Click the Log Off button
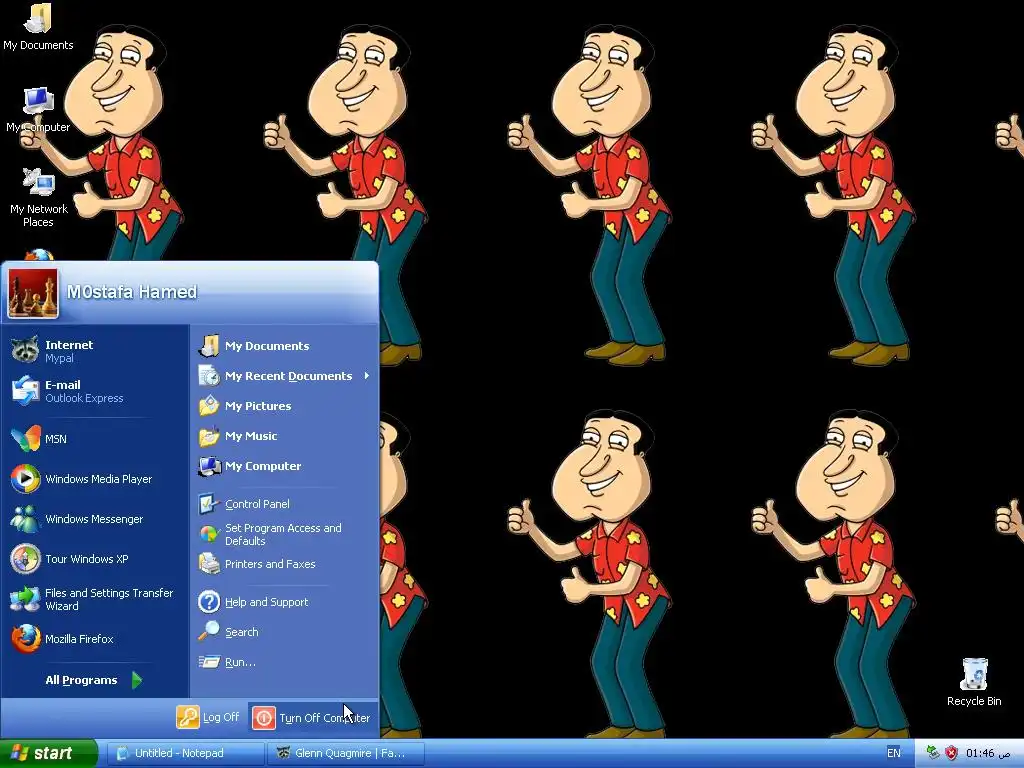This screenshot has width=1024, height=768. 208,717
